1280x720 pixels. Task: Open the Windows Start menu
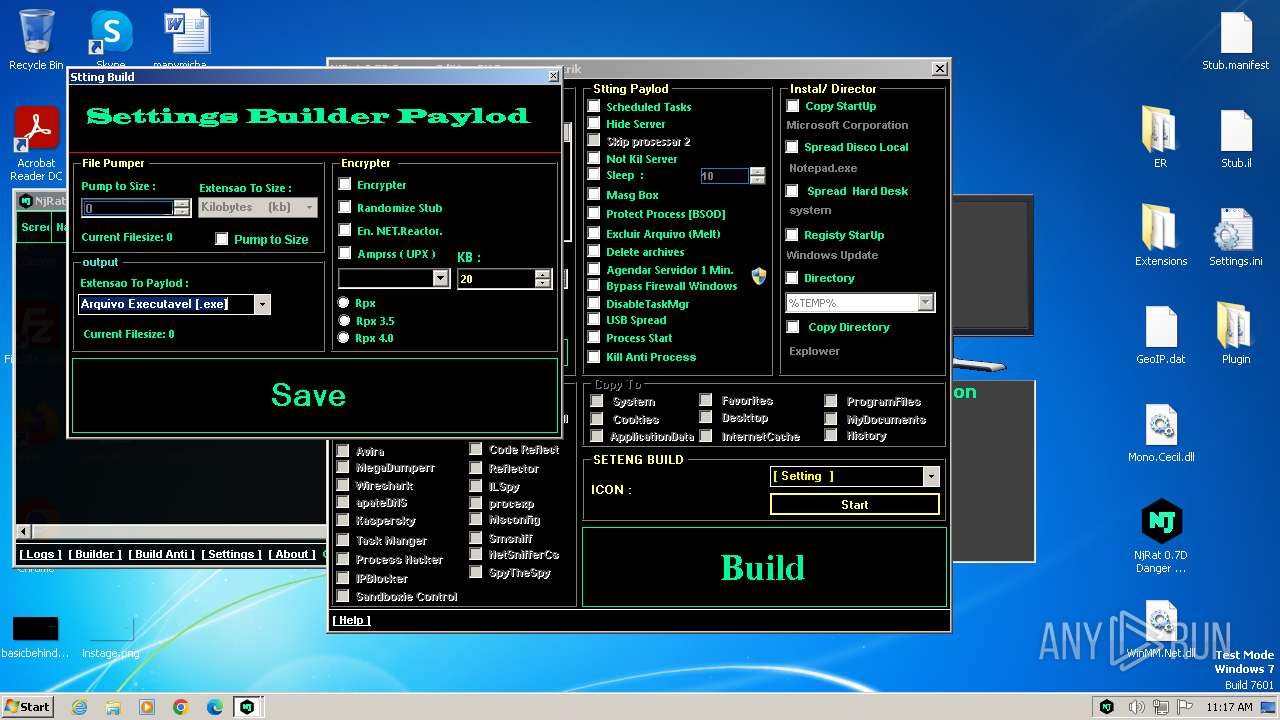(27, 707)
